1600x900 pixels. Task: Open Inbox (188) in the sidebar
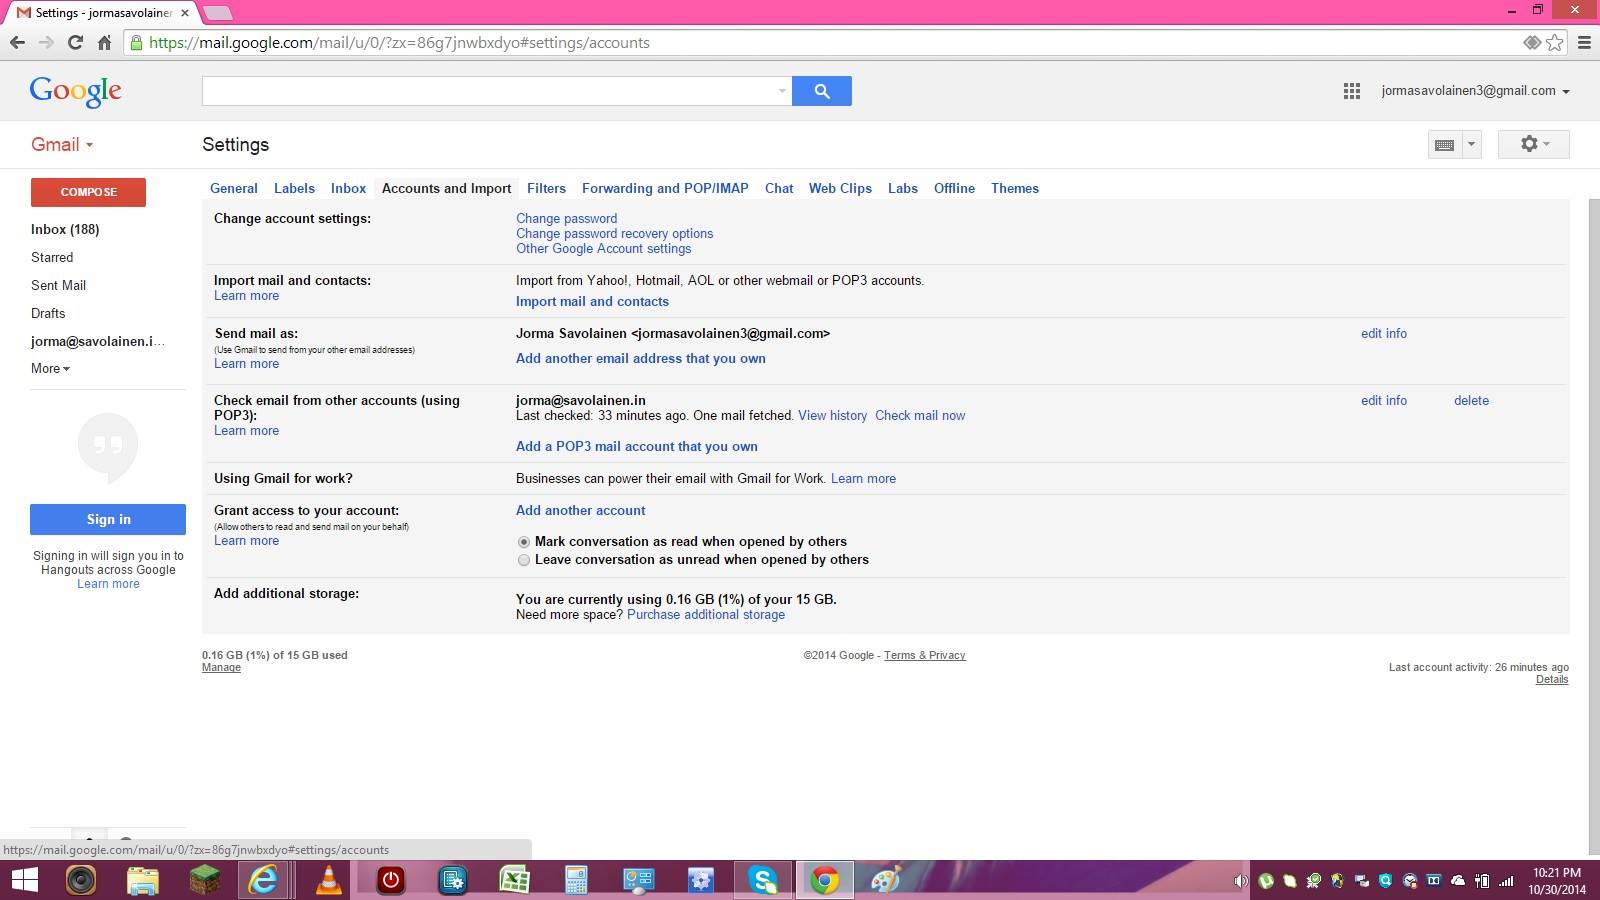click(x=65, y=229)
